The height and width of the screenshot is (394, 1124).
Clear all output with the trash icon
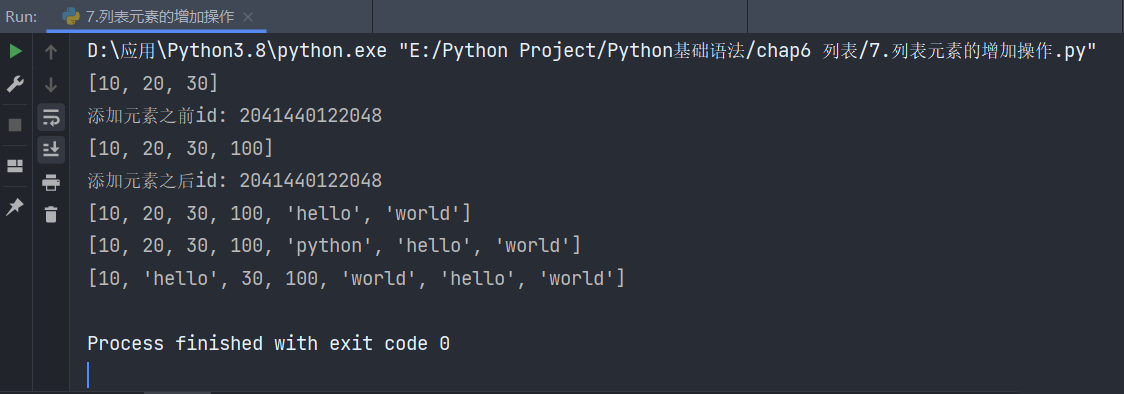point(50,214)
